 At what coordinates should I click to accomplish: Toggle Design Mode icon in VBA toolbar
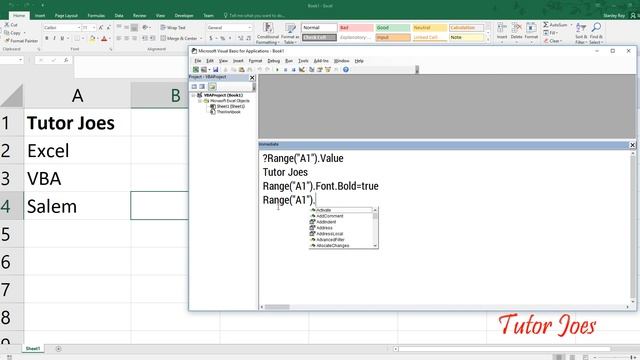point(302,70)
